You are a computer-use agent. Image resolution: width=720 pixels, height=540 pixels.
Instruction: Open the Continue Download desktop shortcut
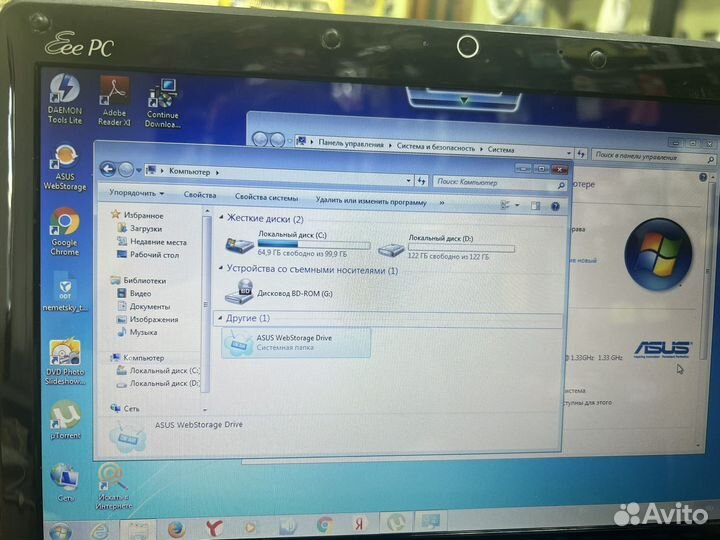coord(163,103)
